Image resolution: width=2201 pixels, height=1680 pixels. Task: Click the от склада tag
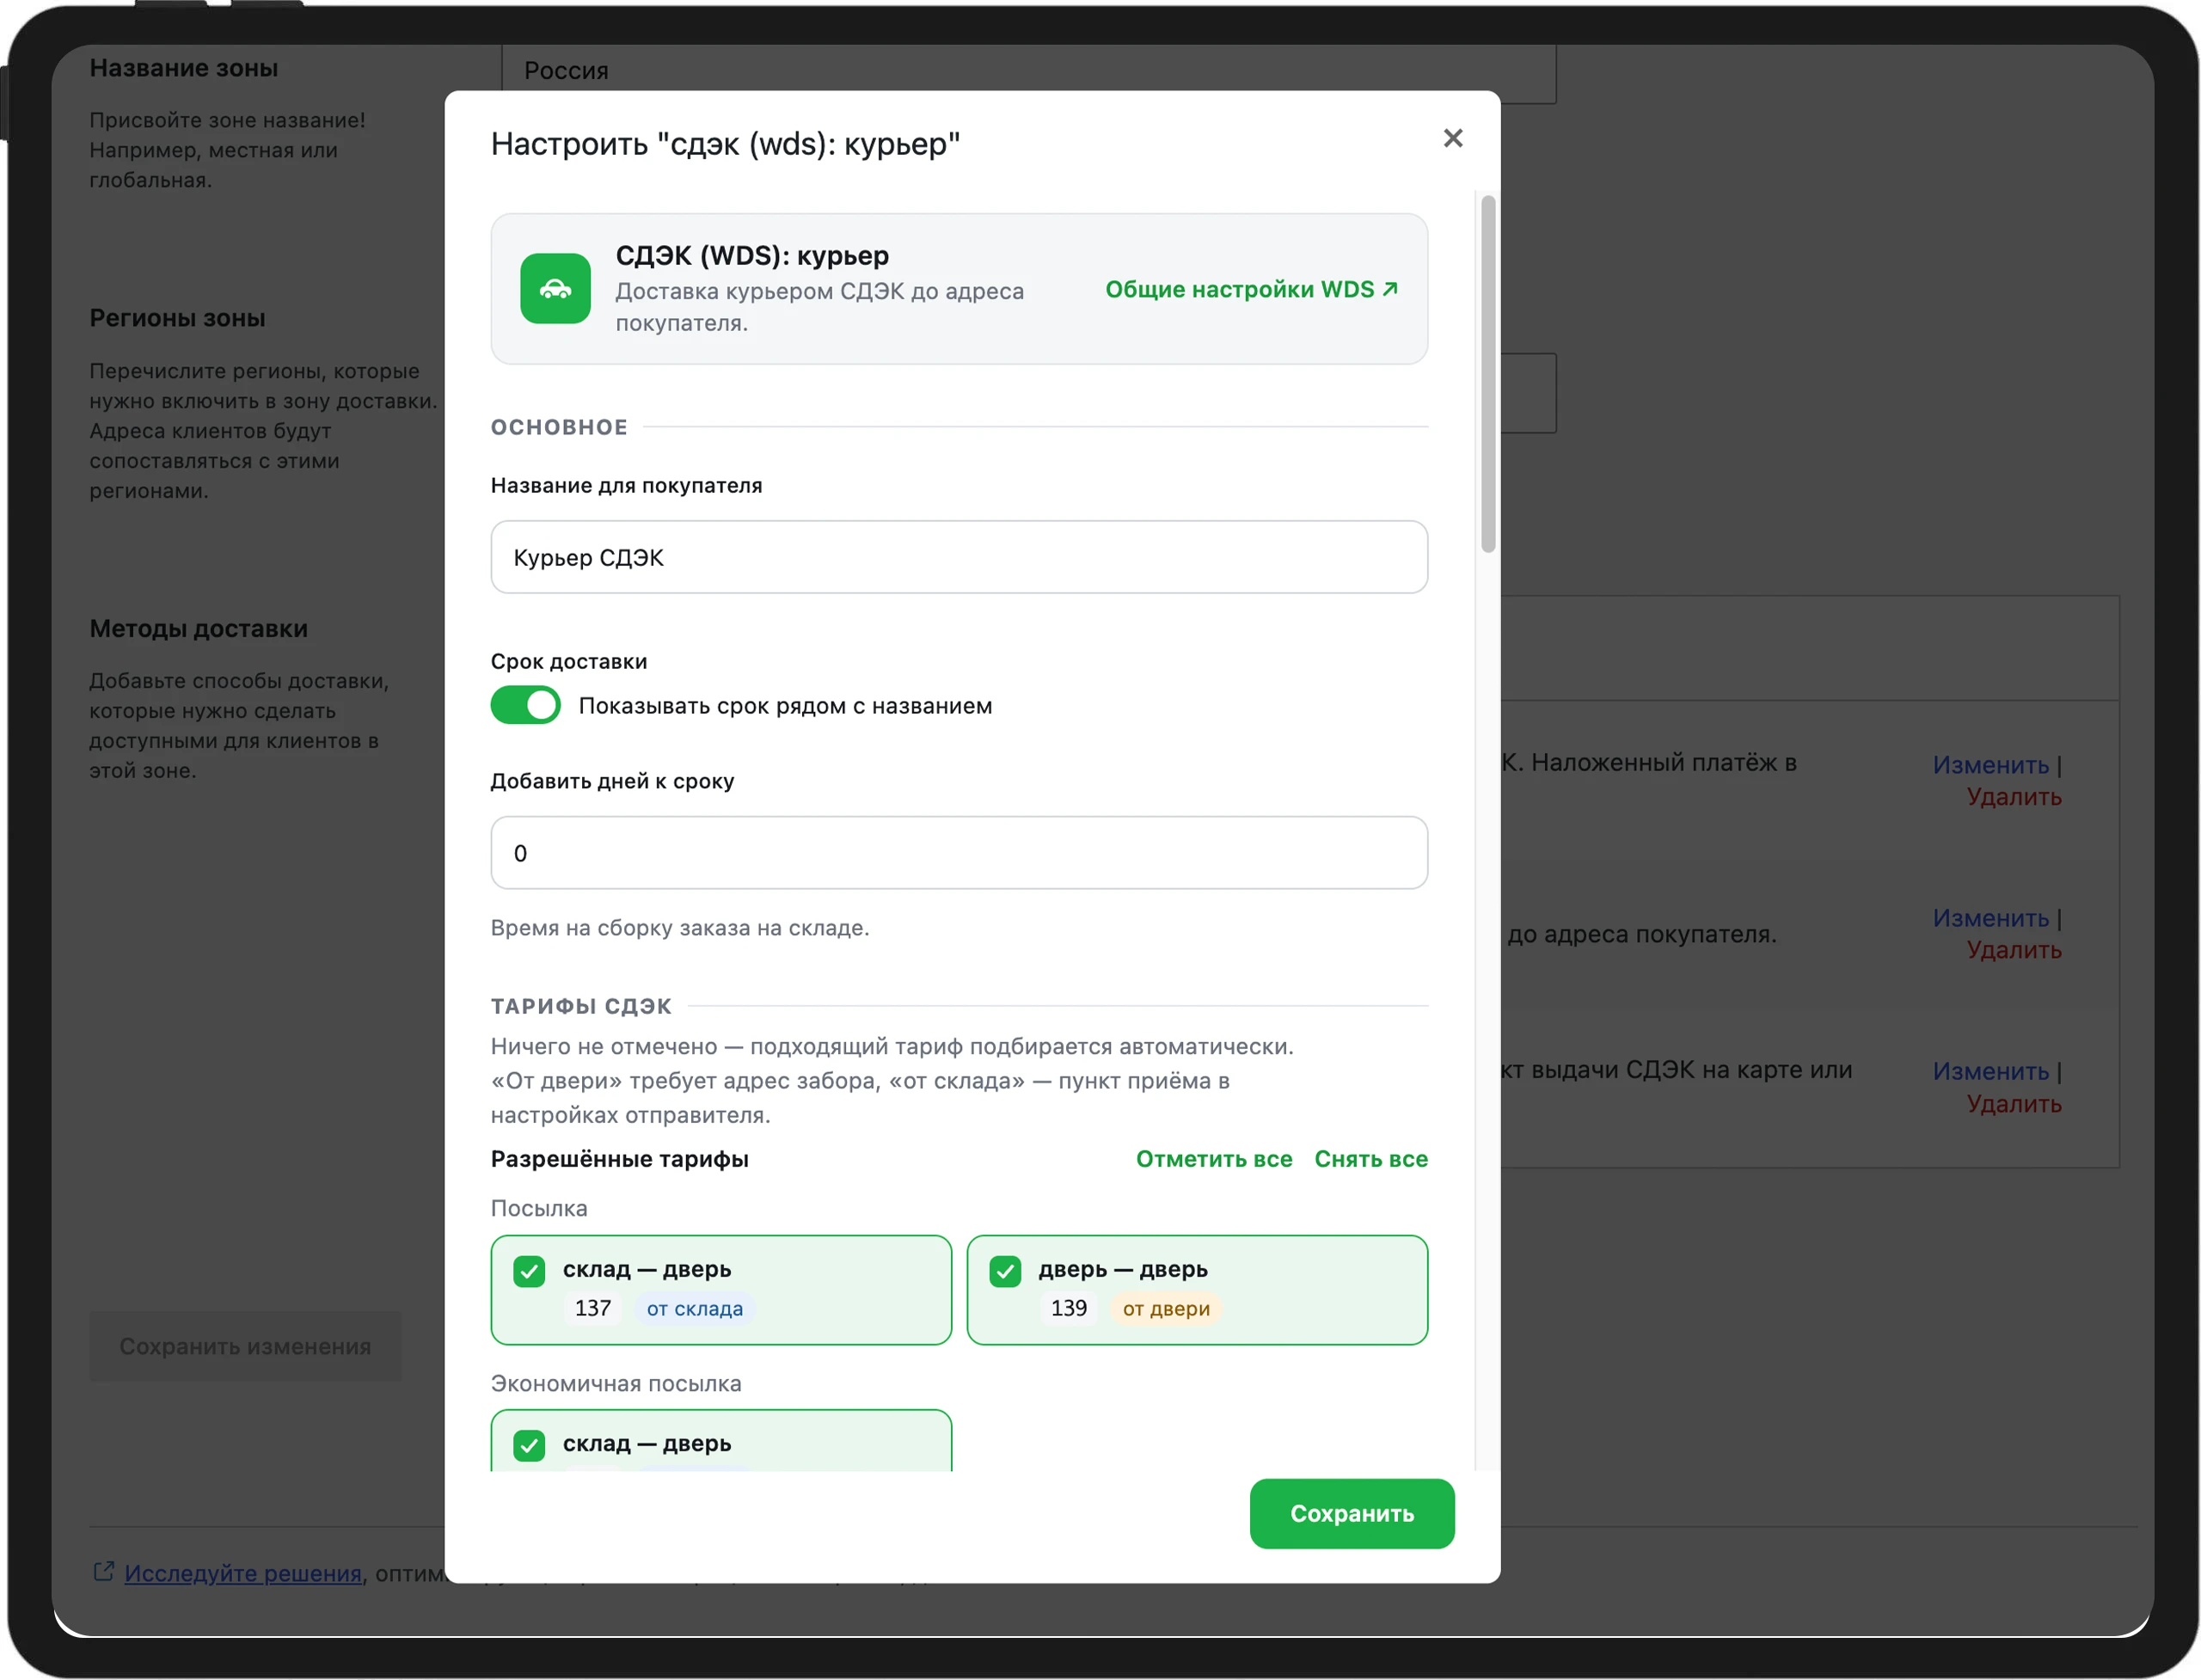coord(694,1308)
